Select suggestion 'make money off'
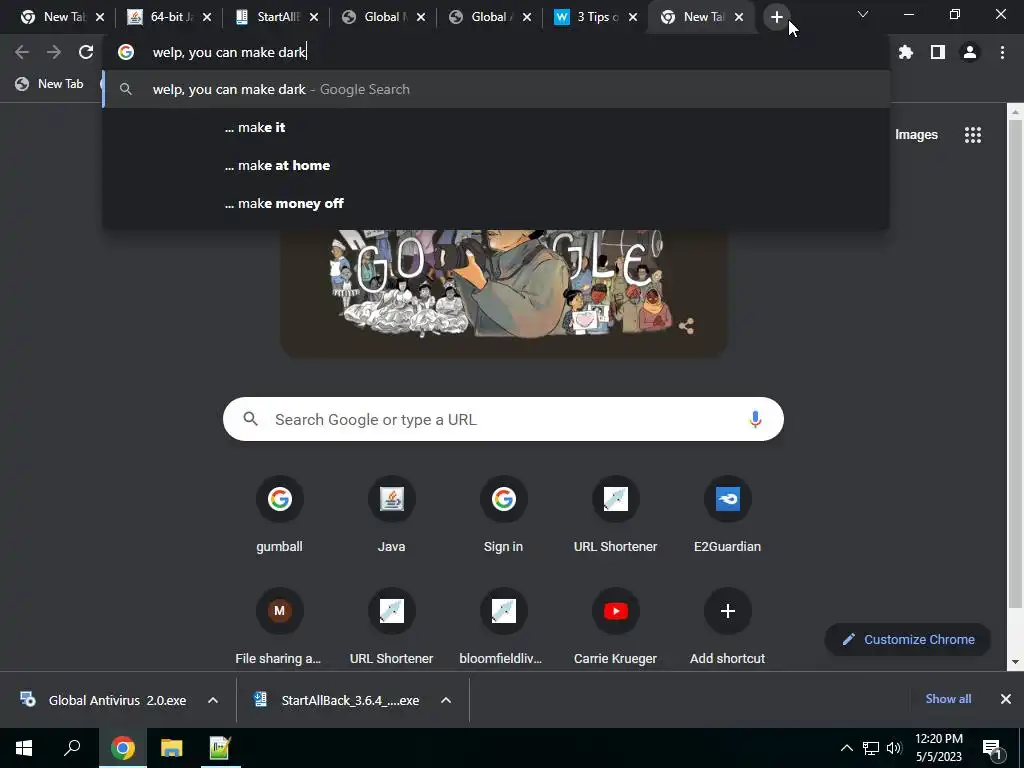The height and width of the screenshot is (768, 1024). coord(496,203)
